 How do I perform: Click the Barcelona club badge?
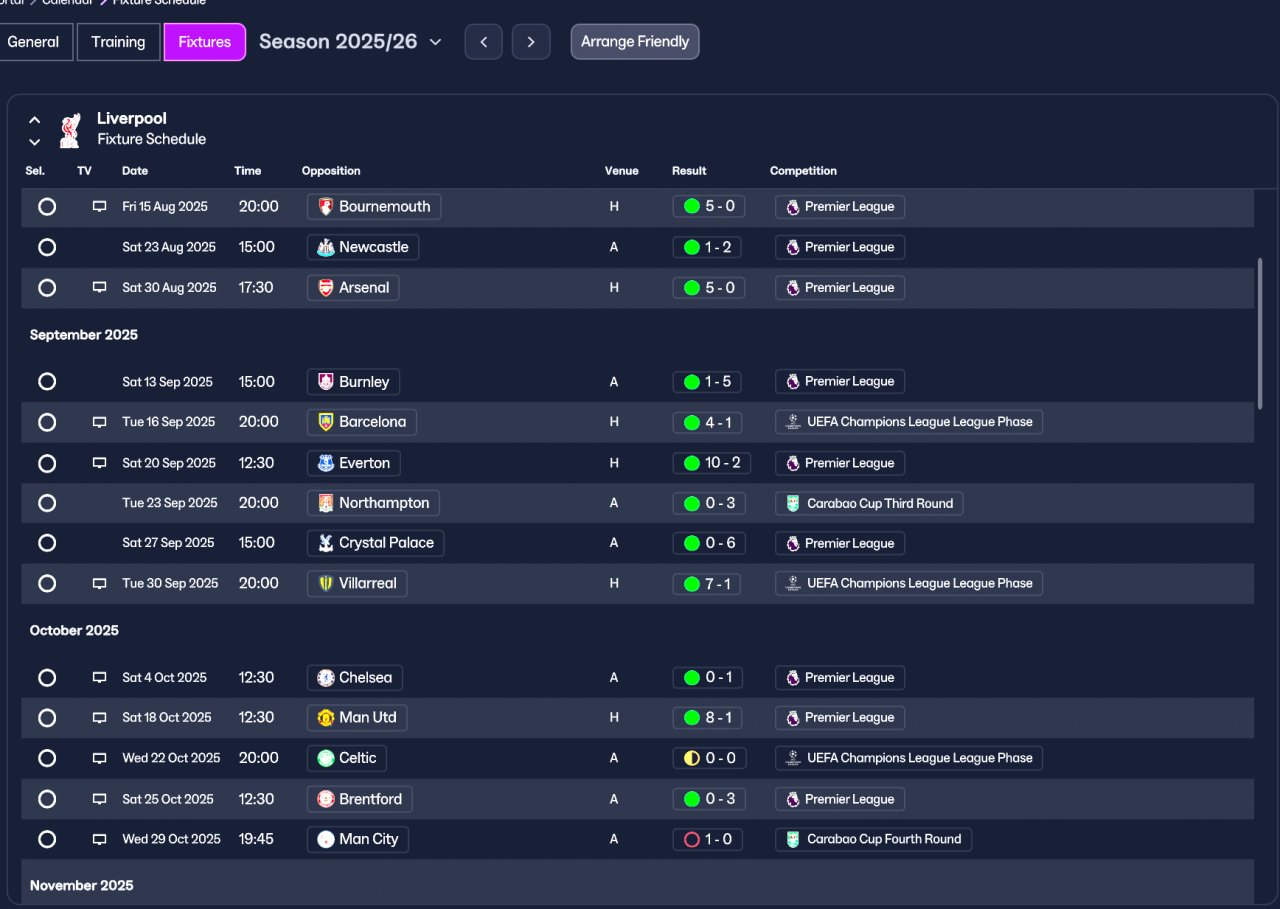pos(325,422)
